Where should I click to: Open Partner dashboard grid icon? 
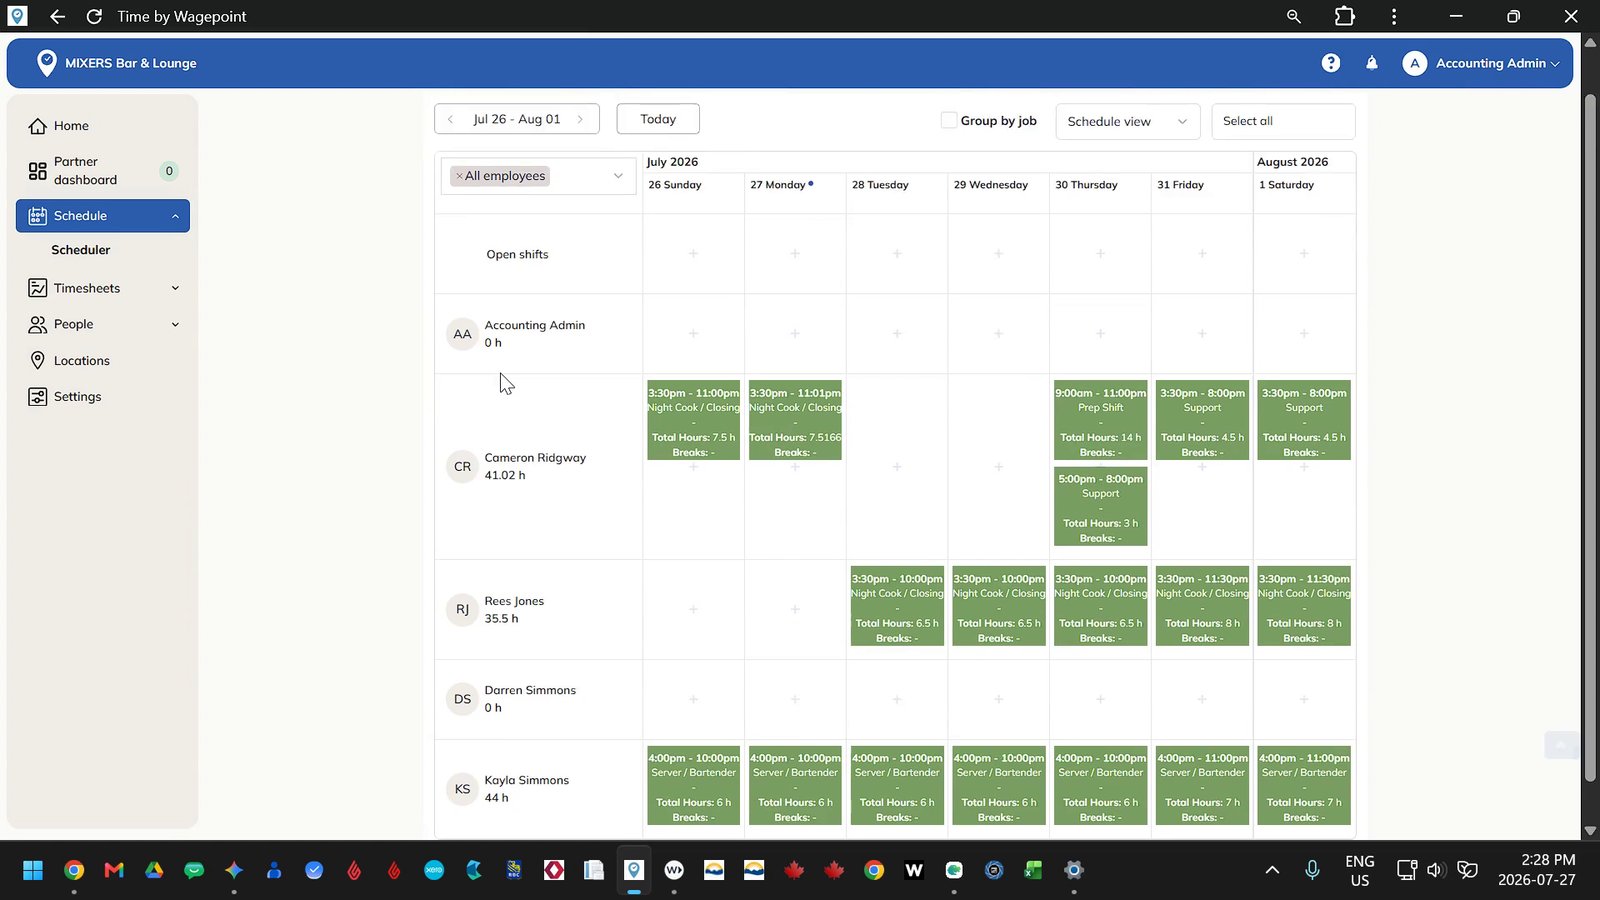pyautogui.click(x=38, y=171)
